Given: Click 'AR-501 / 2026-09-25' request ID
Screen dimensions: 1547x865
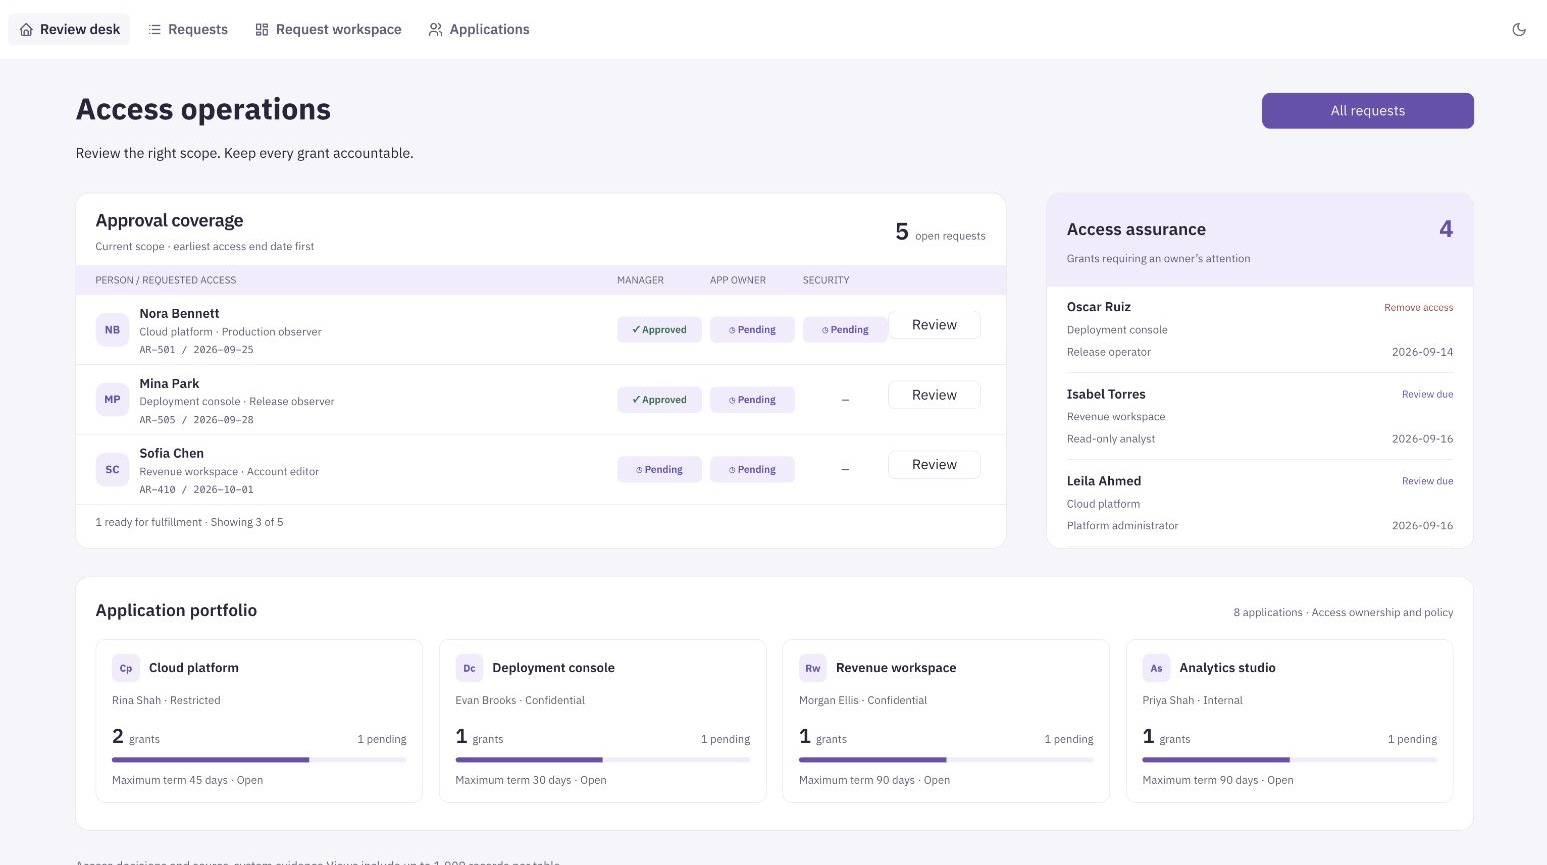Looking at the screenshot, I should 196,350.
